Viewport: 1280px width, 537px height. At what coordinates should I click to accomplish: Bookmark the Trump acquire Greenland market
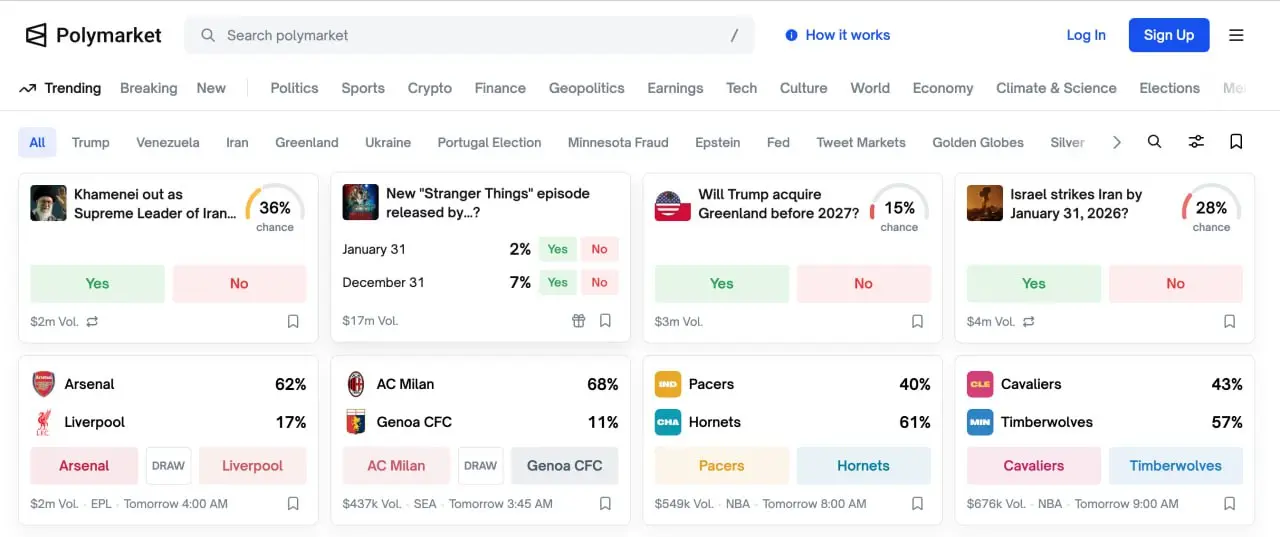pyautogui.click(x=917, y=322)
